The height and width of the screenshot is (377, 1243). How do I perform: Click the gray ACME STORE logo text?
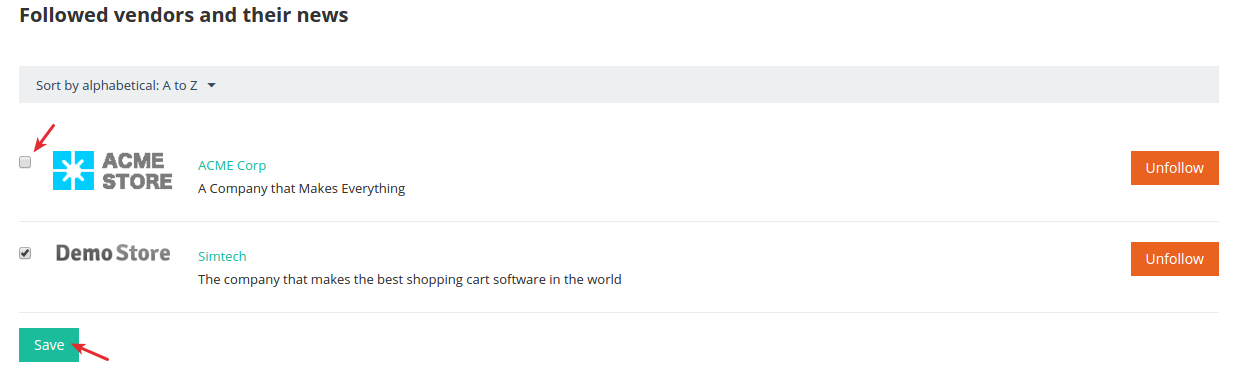click(137, 170)
